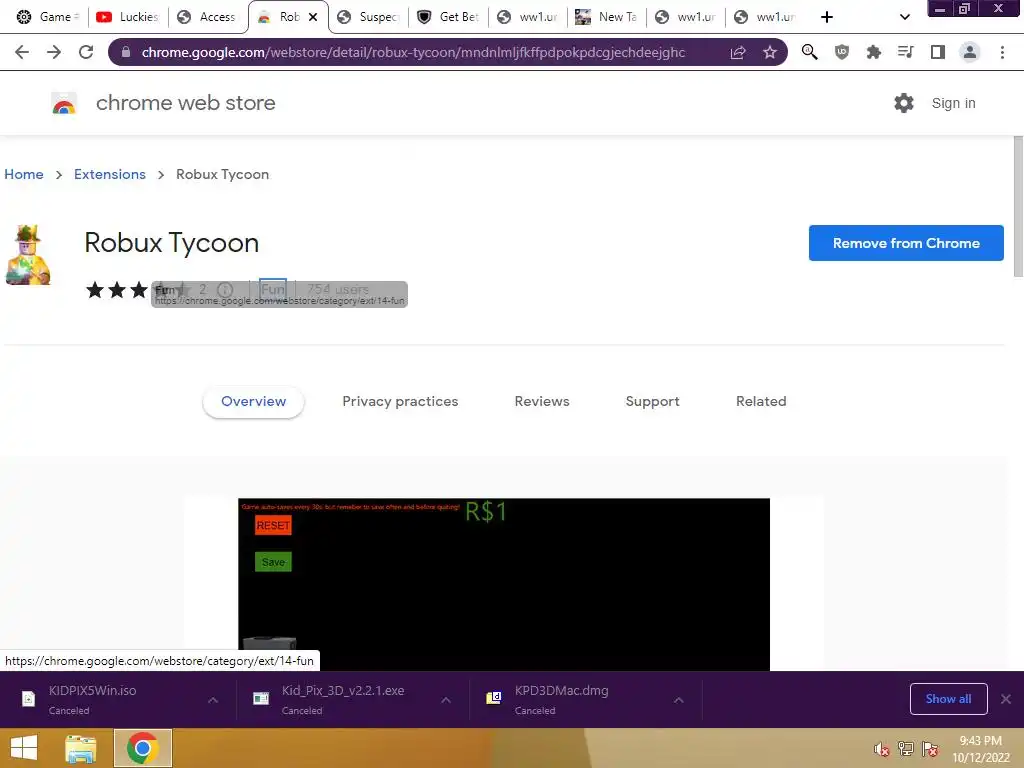Click the Chrome taskbar icon
The image size is (1024, 768).
(x=143, y=748)
